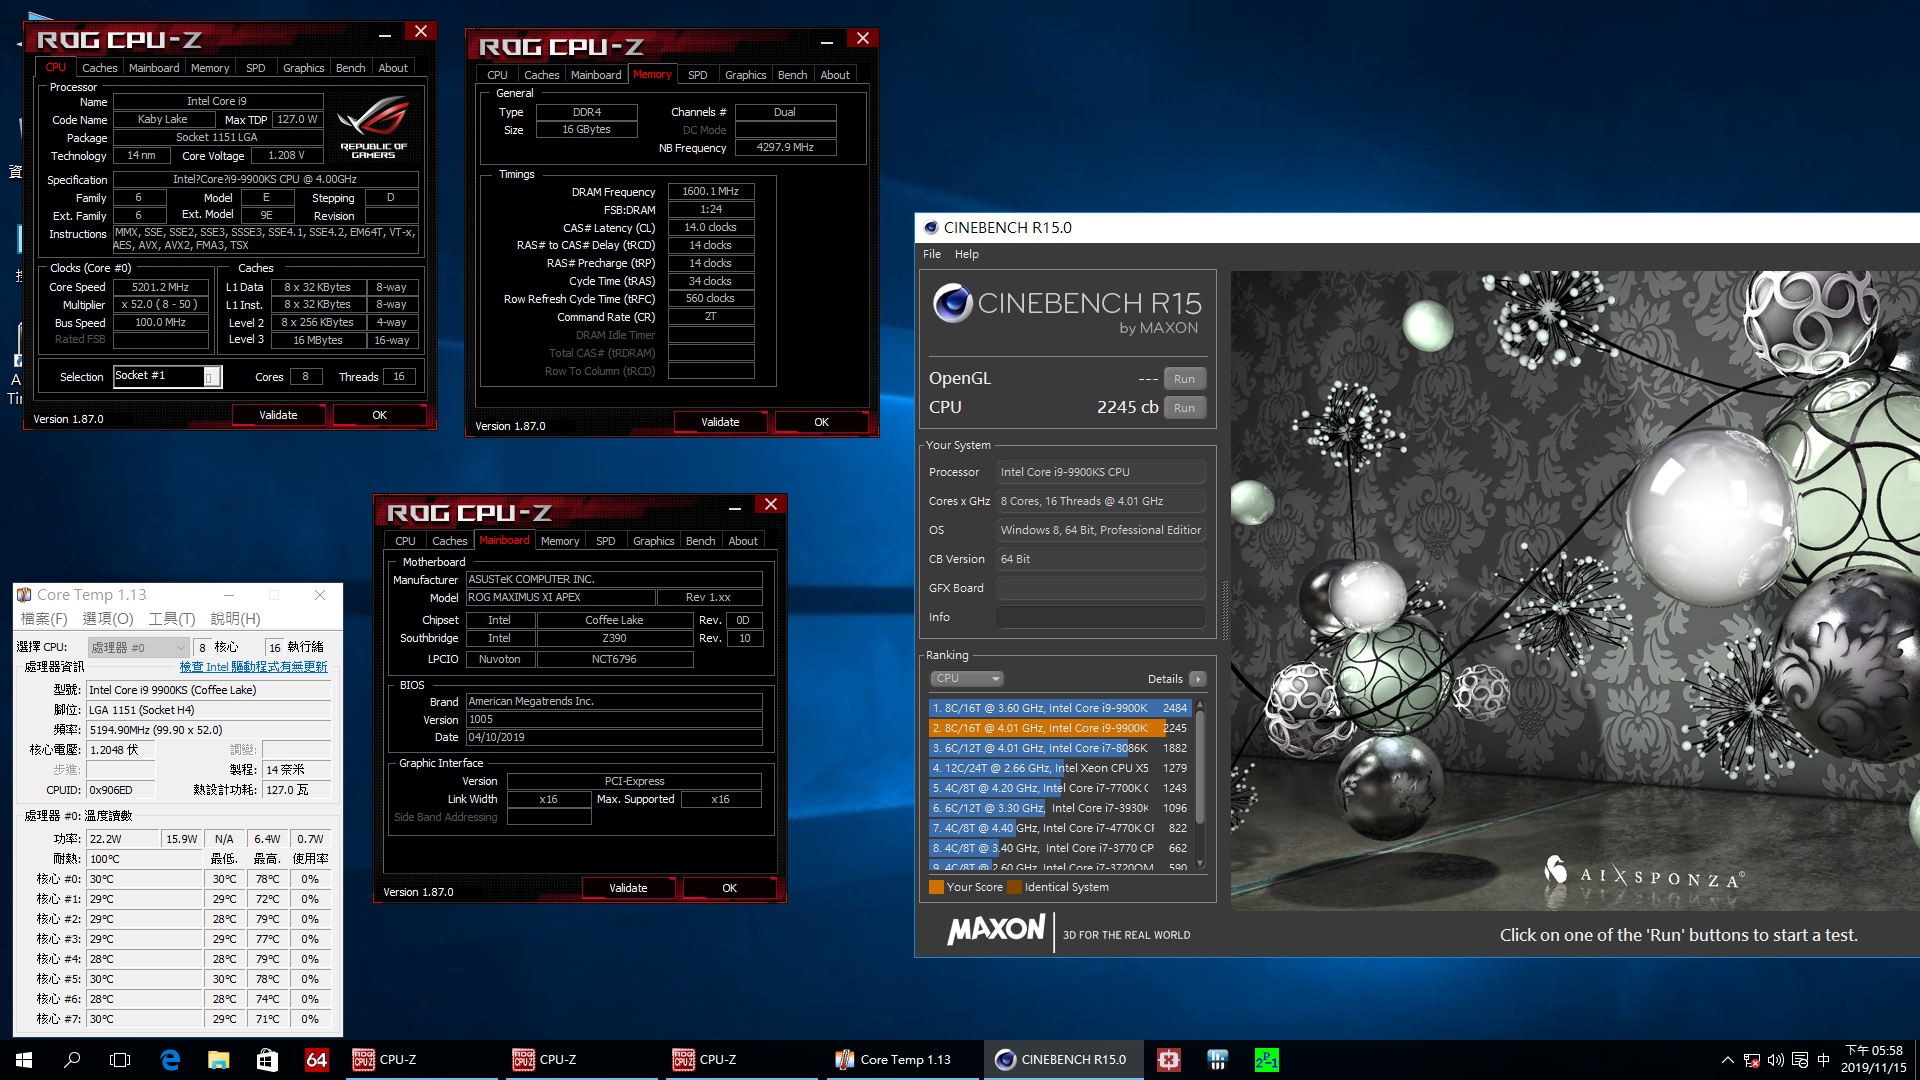The image size is (1920, 1080).
Task: Click Validate in Mainboard CPU-Z window
Action: 629,888
